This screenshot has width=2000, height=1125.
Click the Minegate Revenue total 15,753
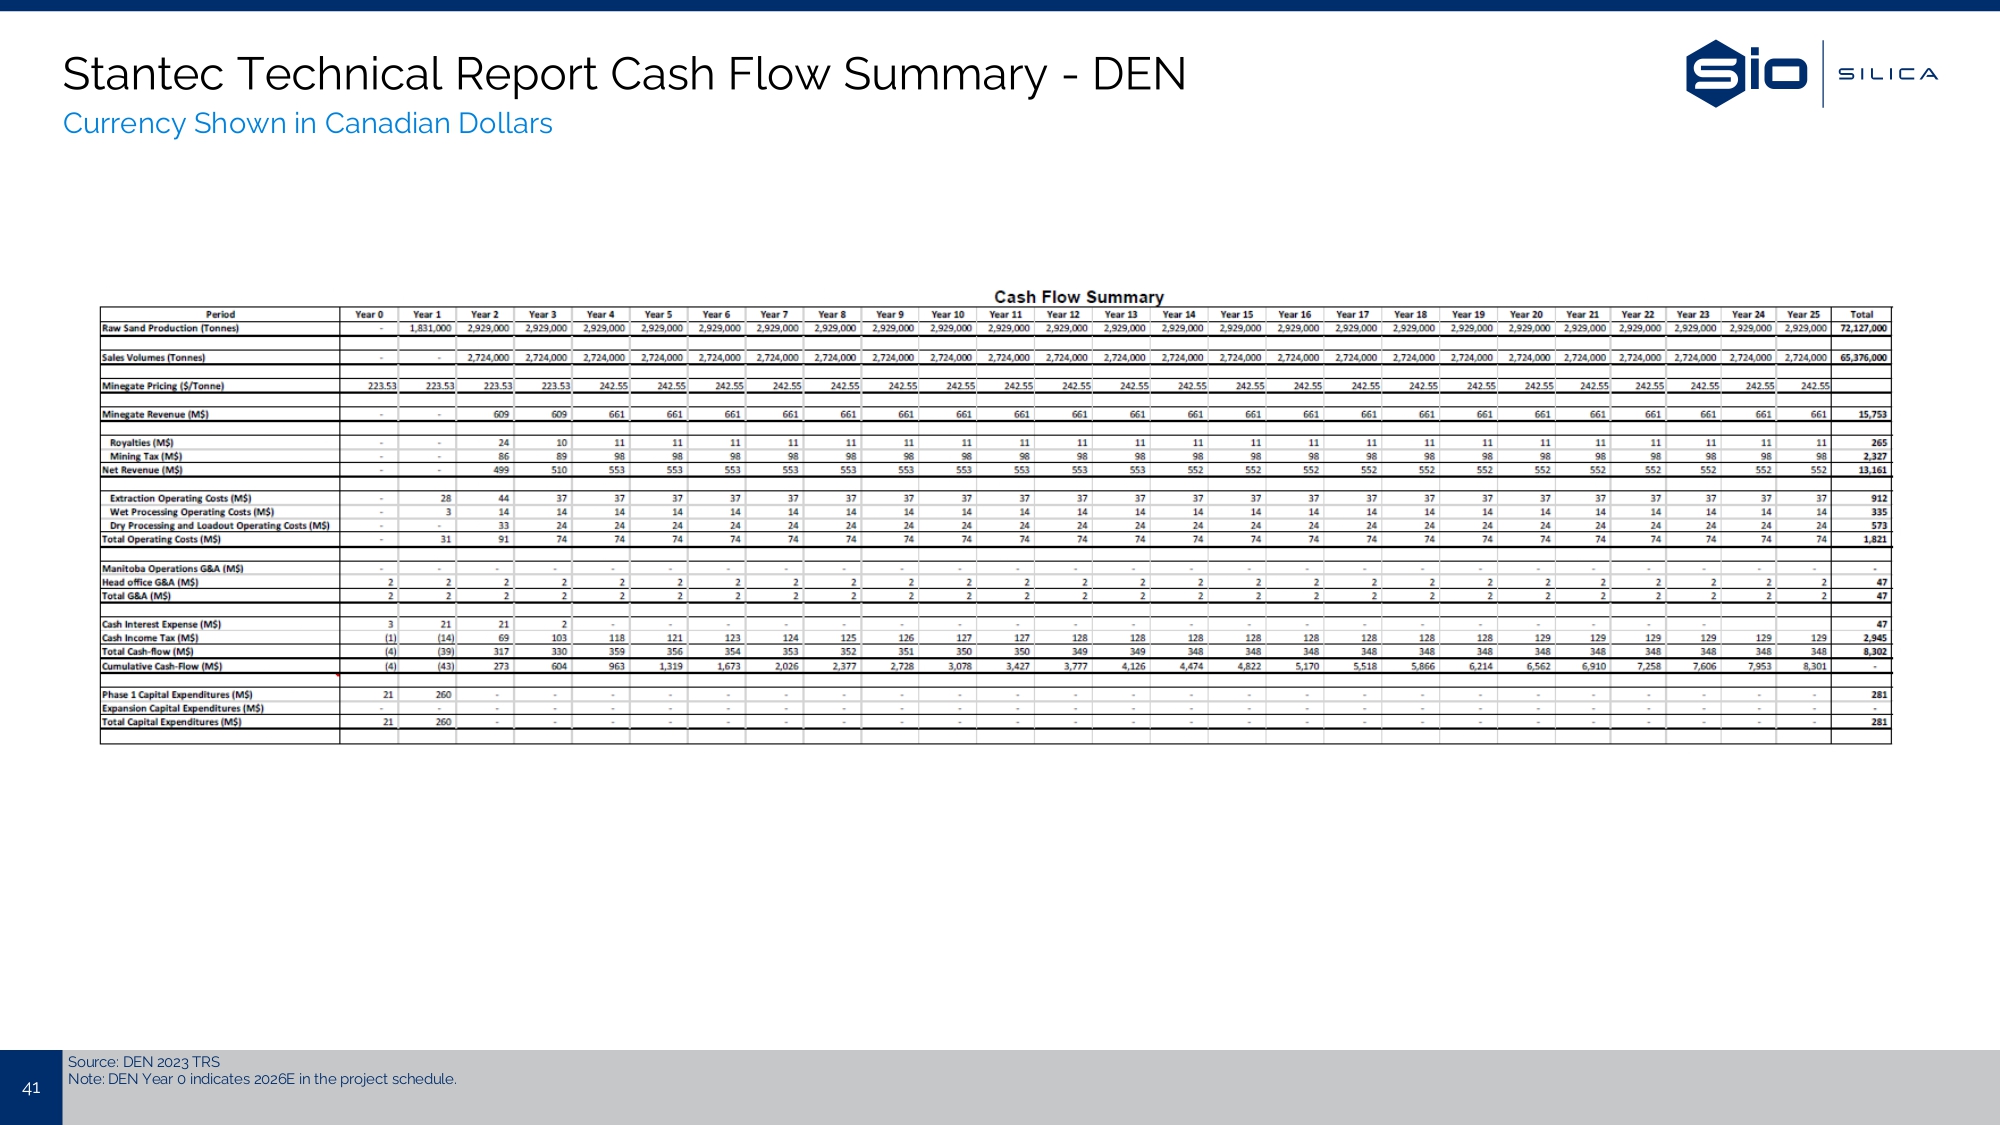(x=1873, y=414)
